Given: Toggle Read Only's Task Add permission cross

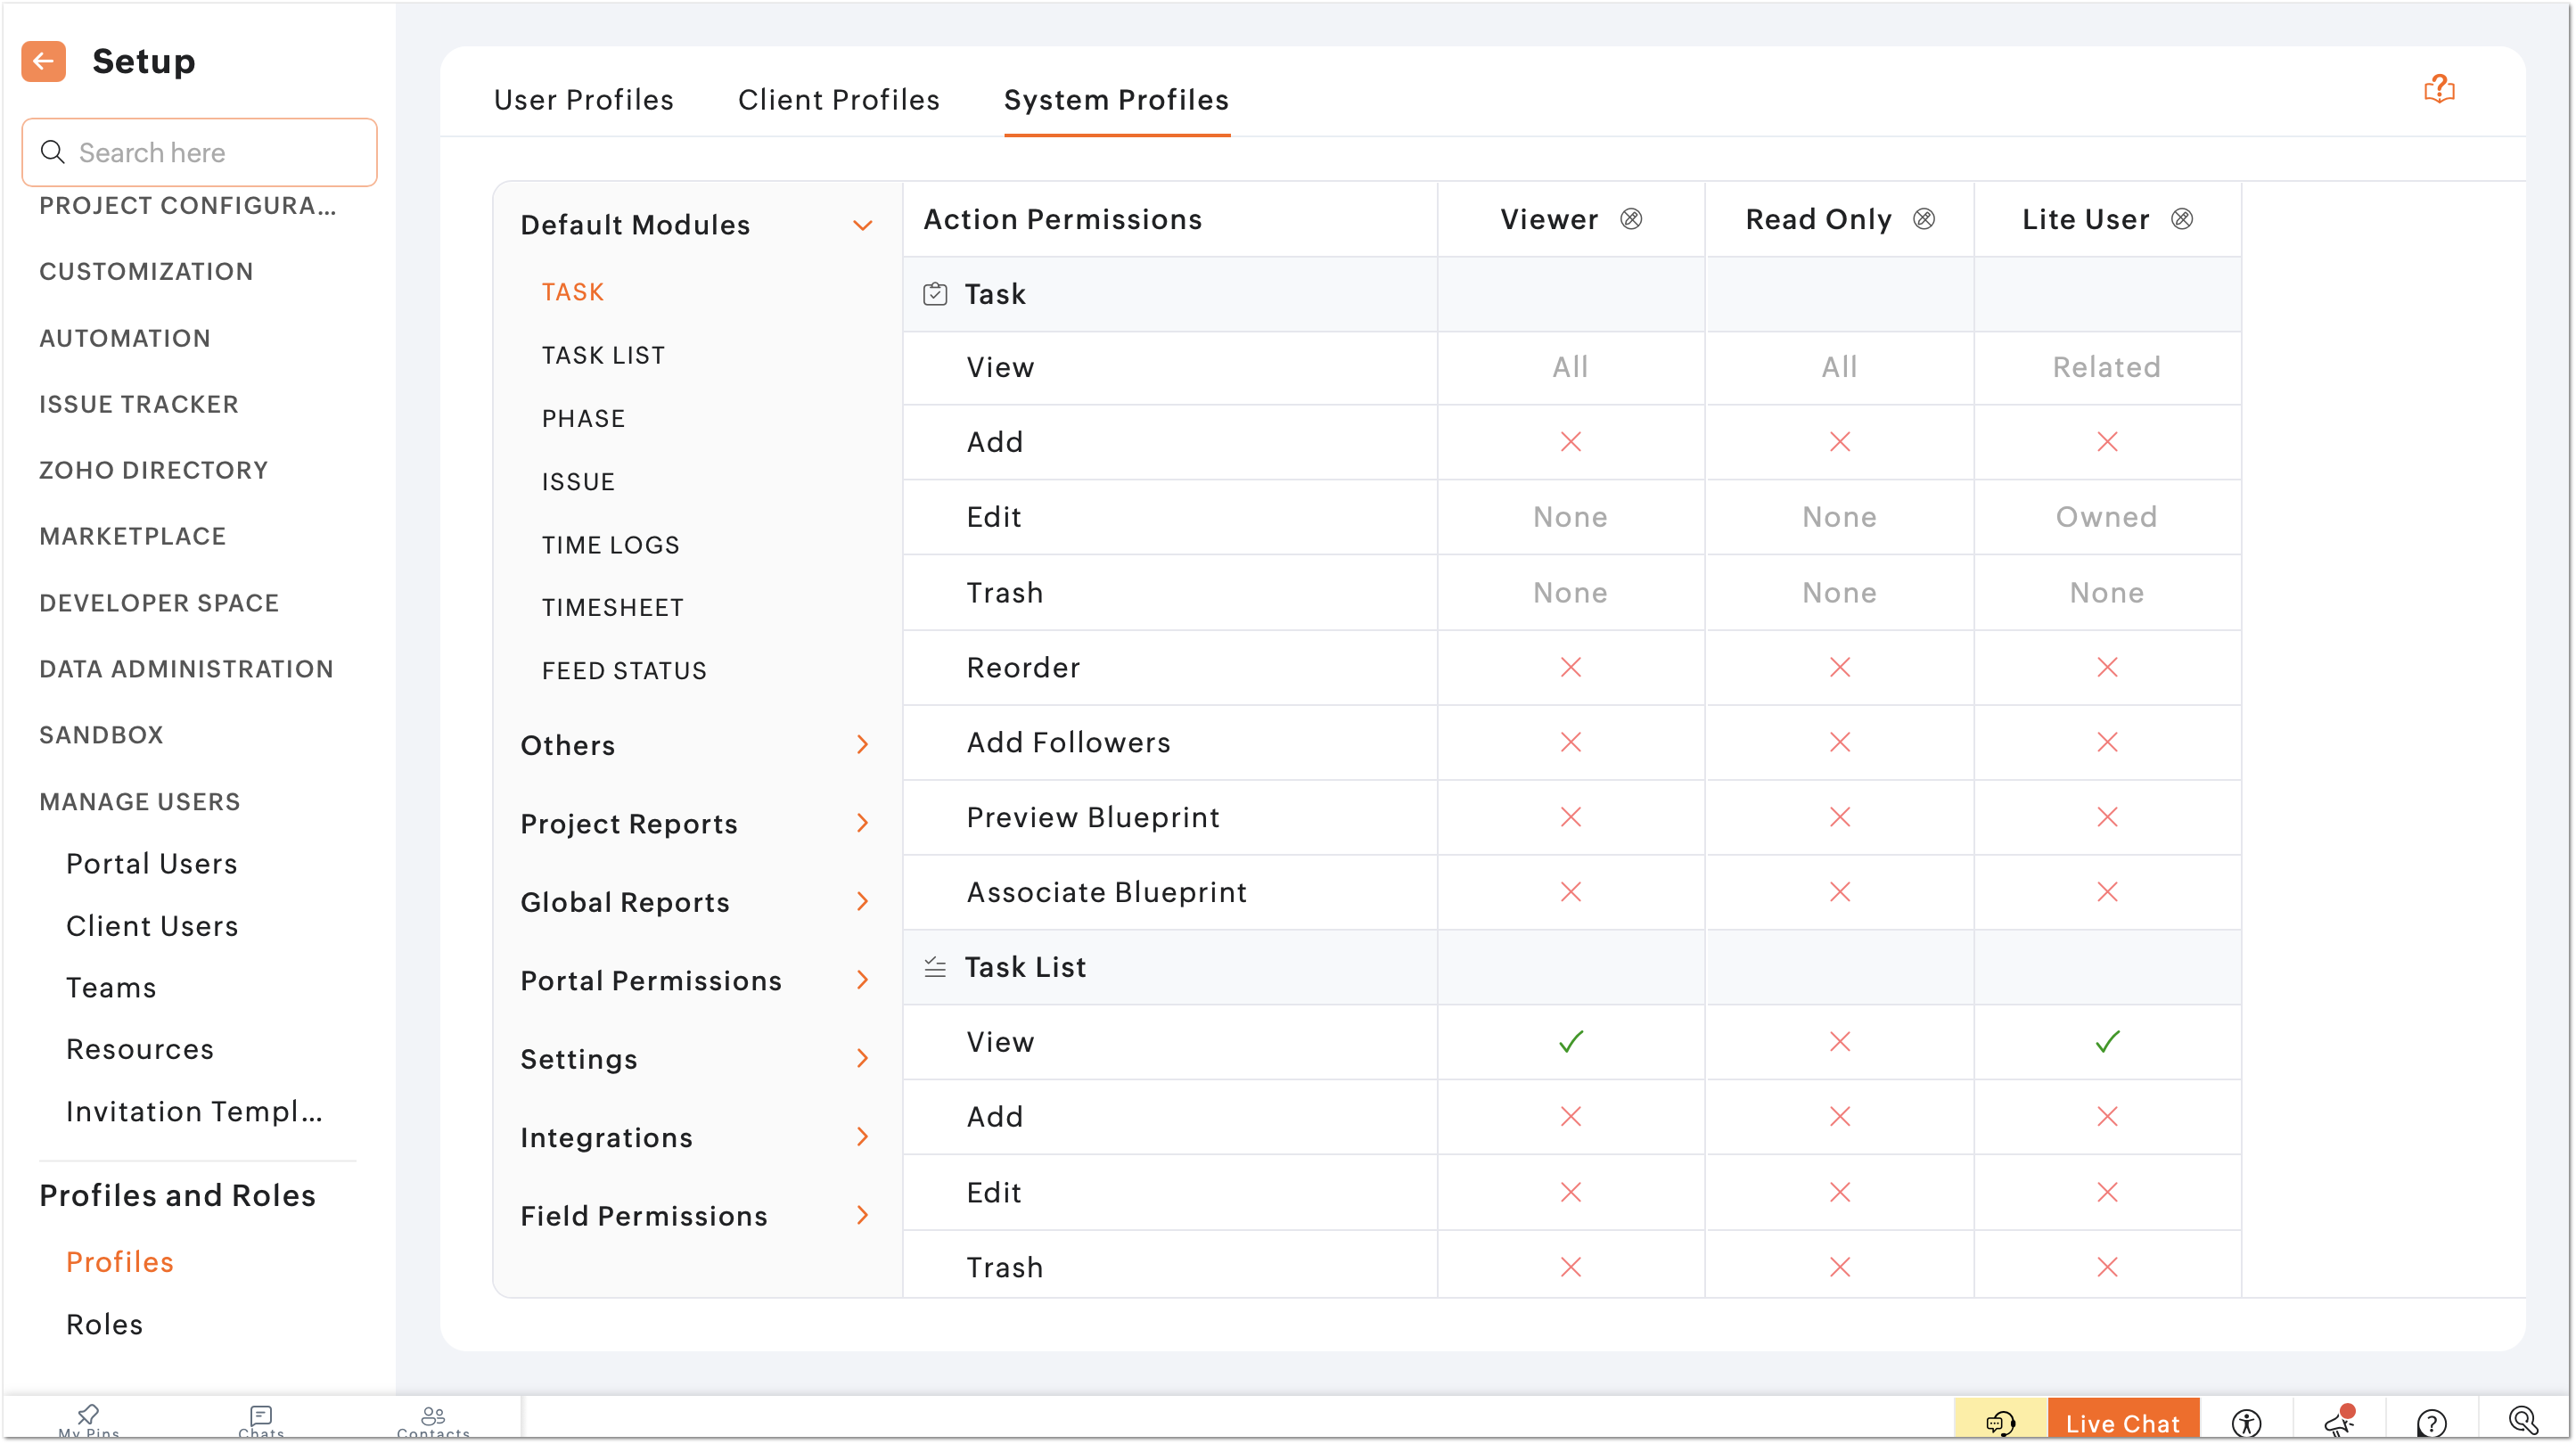Looking at the screenshot, I should [x=1839, y=442].
